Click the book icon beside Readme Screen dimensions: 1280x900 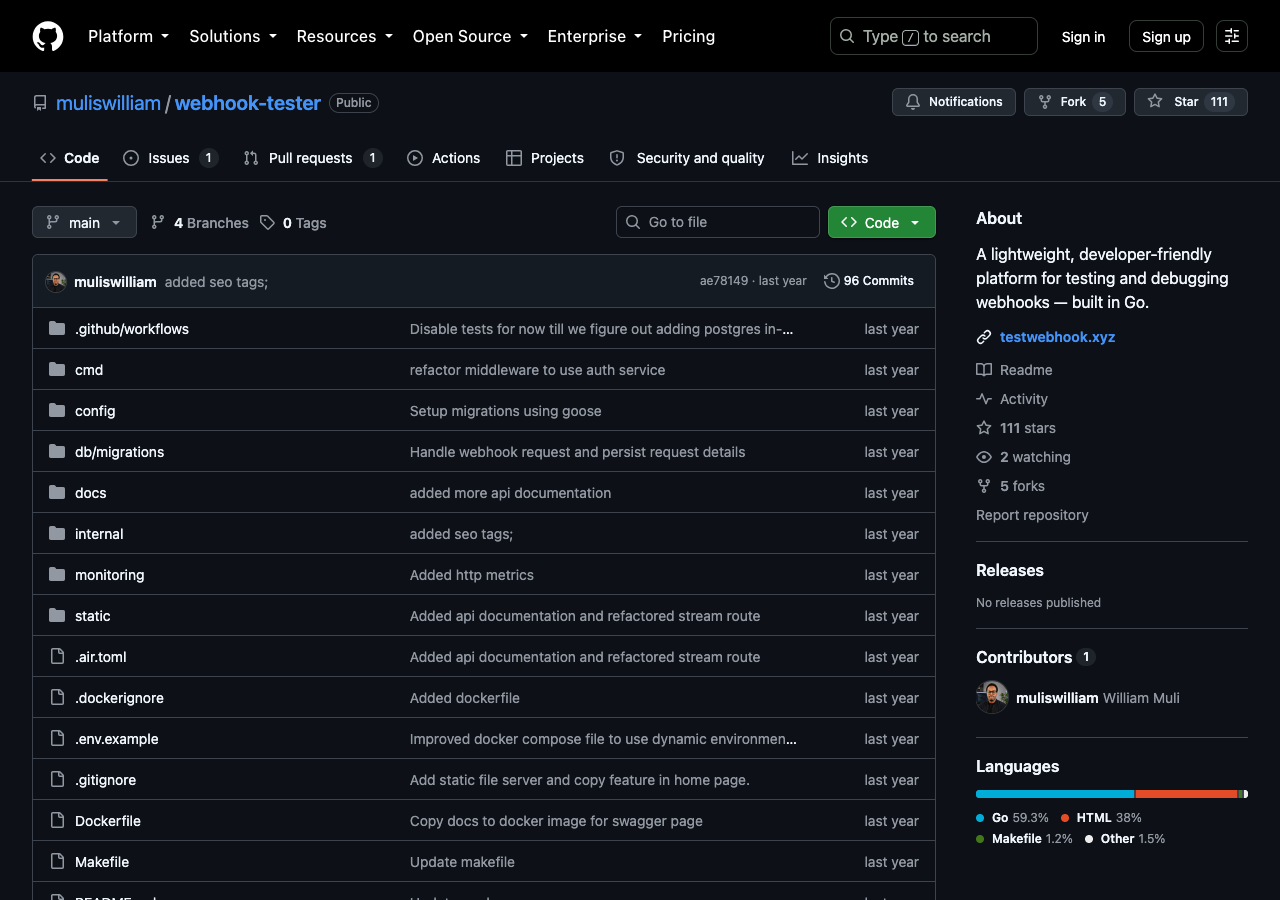984,370
